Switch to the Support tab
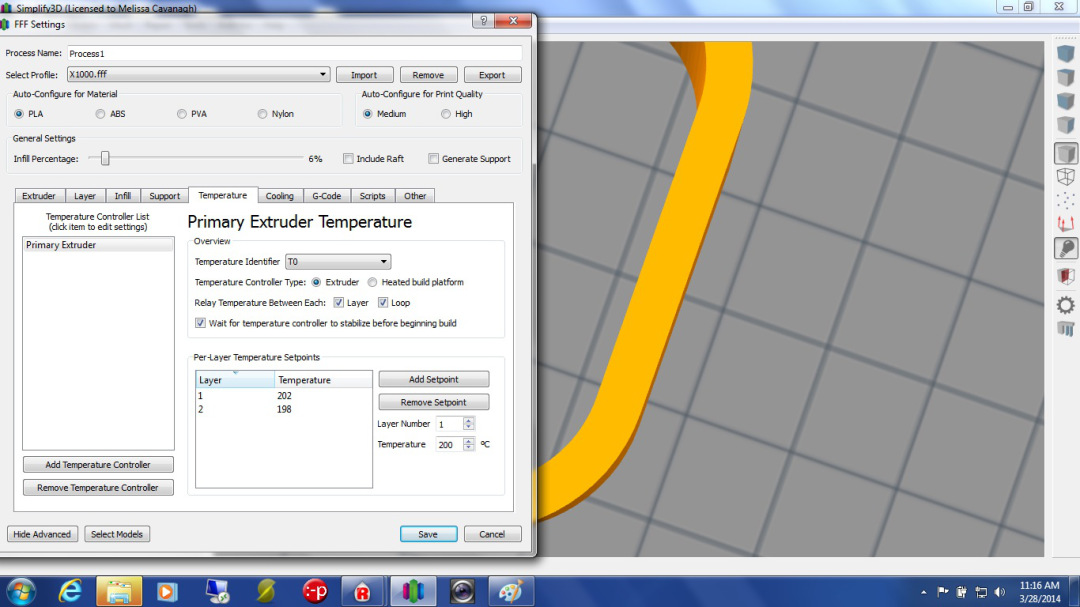Image resolution: width=1080 pixels, height=607 pixels. pyautogui.click(x=165, y=196)
